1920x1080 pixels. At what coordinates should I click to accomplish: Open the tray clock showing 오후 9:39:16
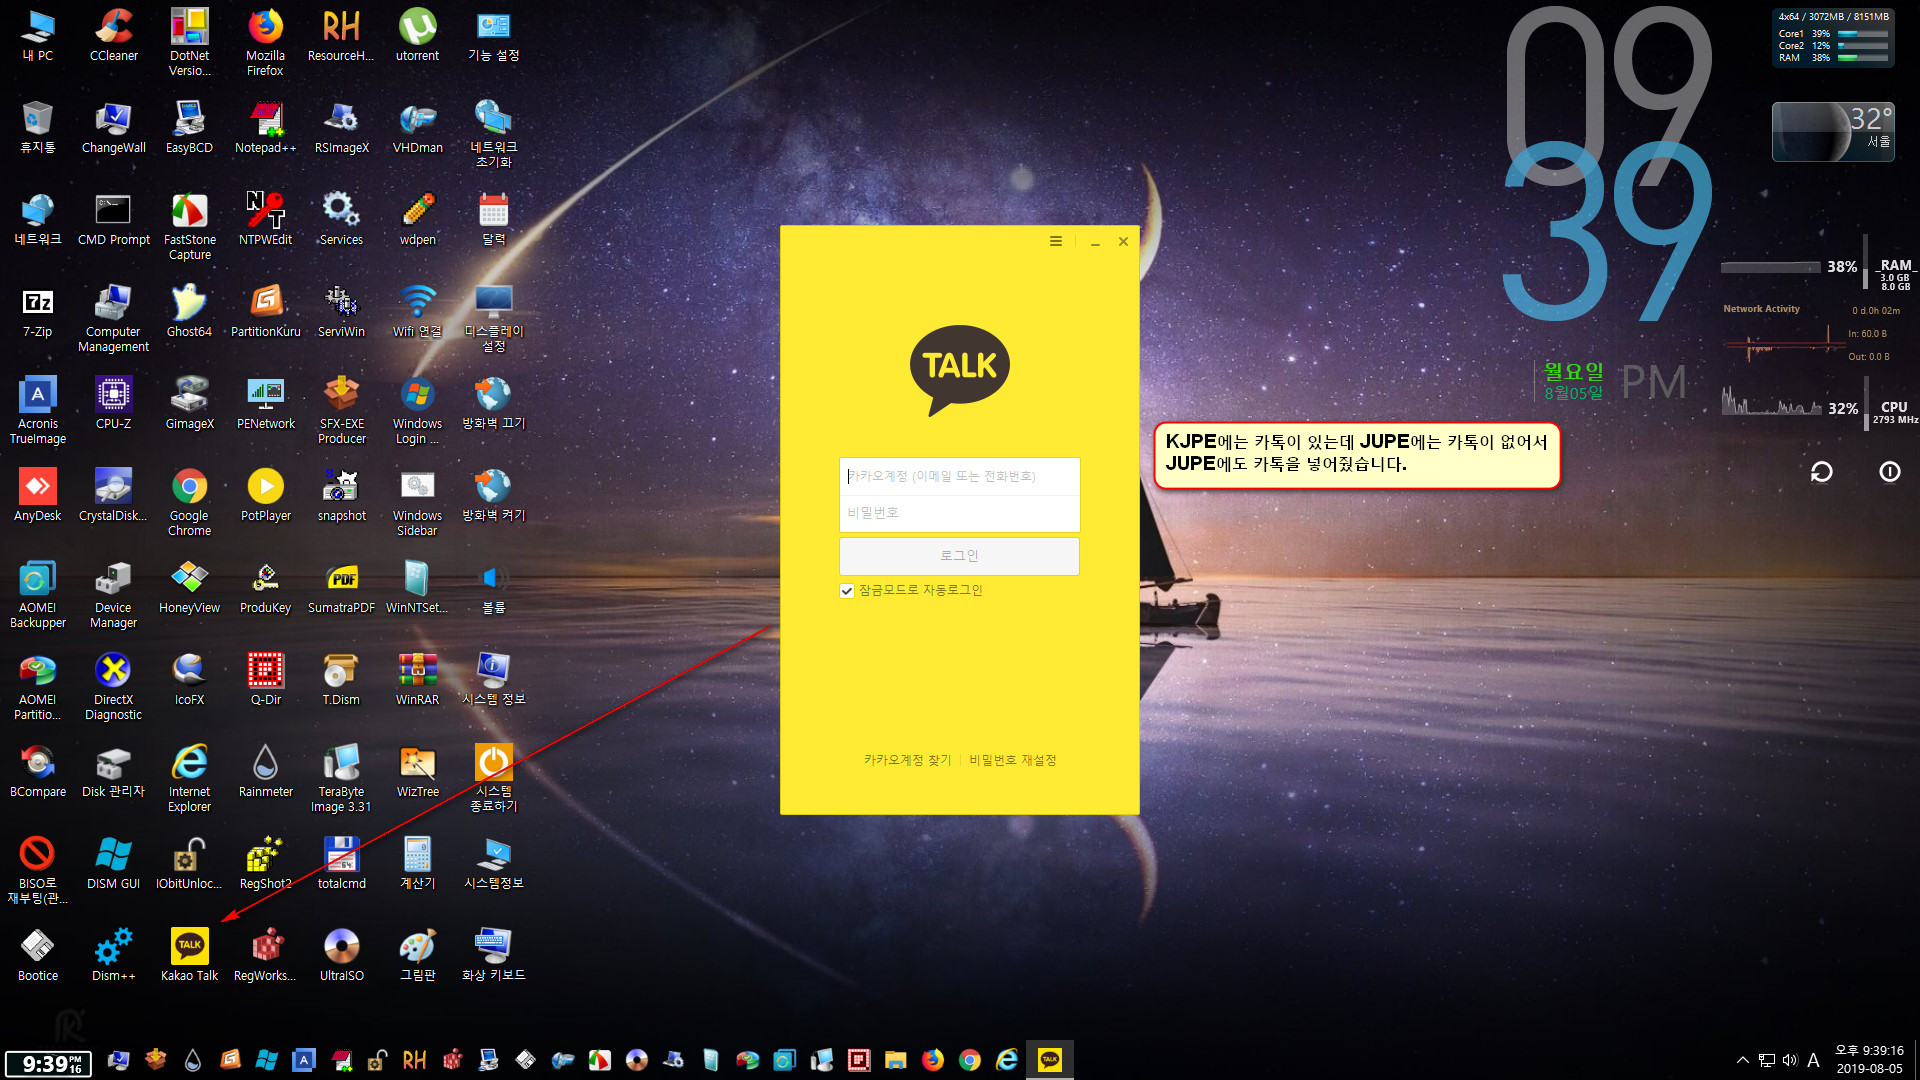point(1869,1060)
